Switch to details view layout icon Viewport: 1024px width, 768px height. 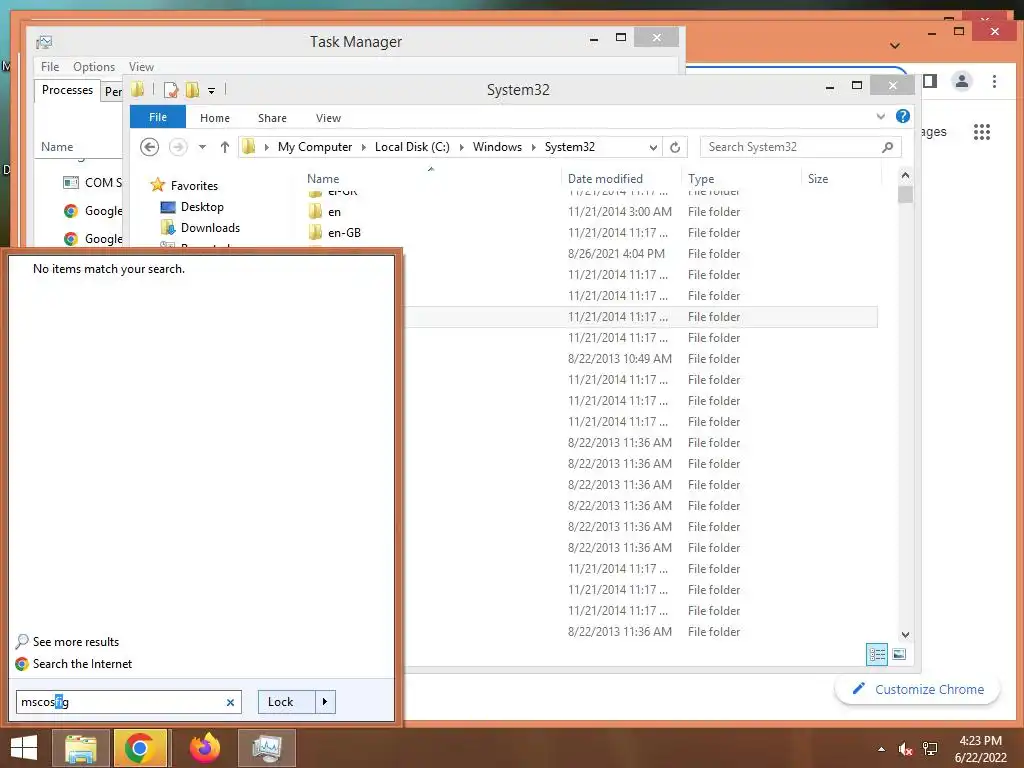(877, 654)
